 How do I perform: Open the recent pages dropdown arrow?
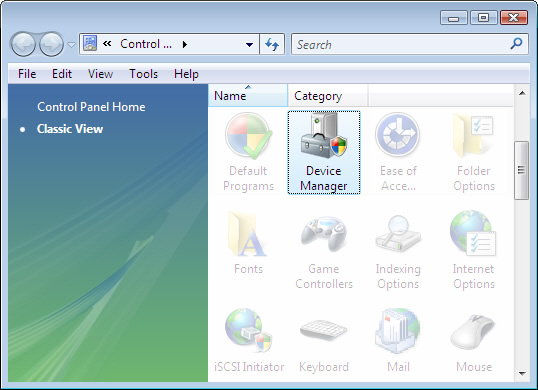71,45
